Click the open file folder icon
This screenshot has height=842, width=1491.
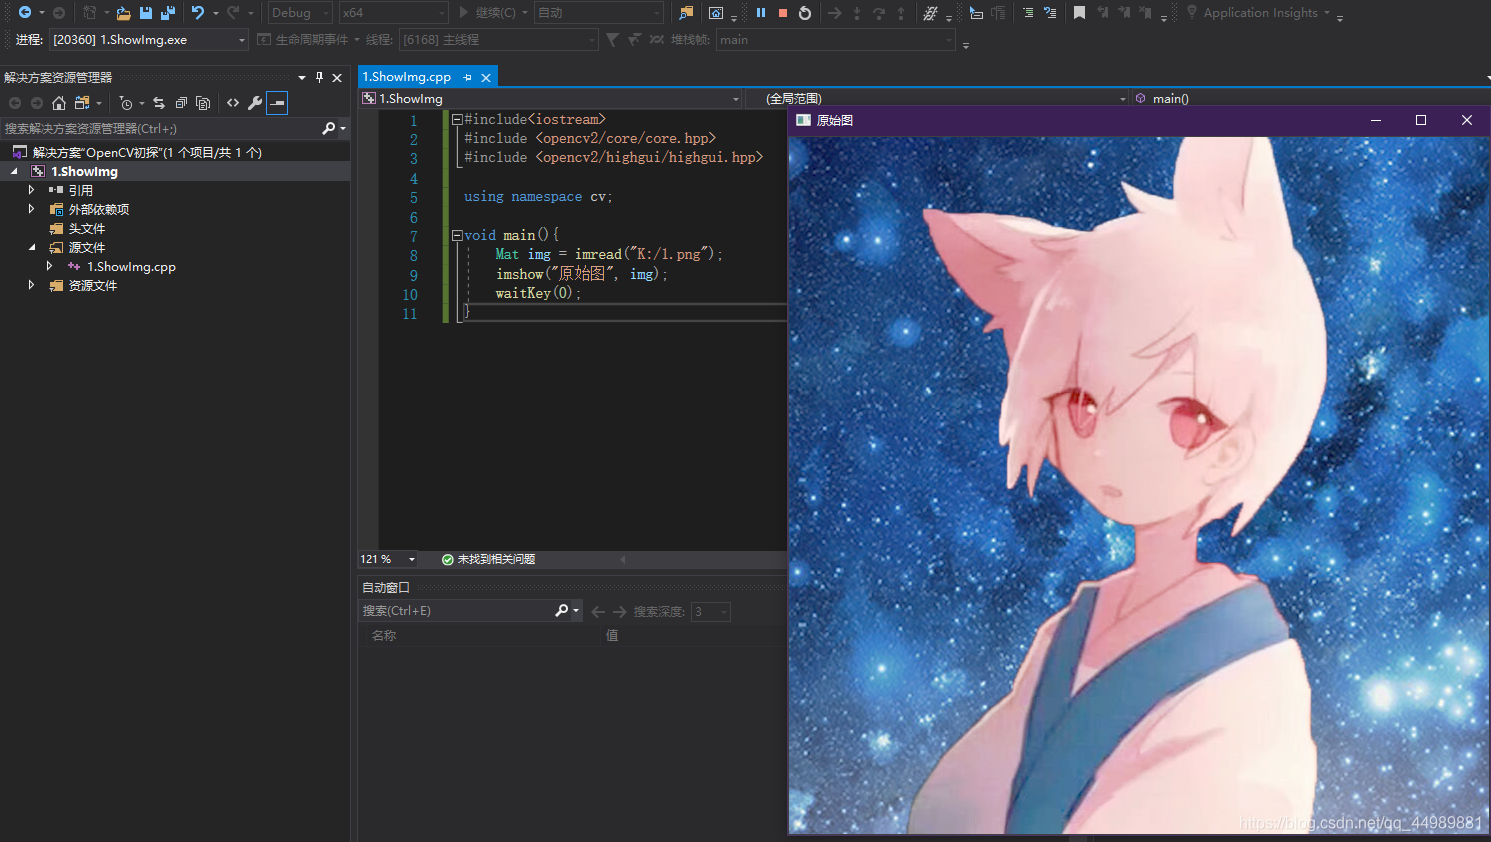(124, 13)
